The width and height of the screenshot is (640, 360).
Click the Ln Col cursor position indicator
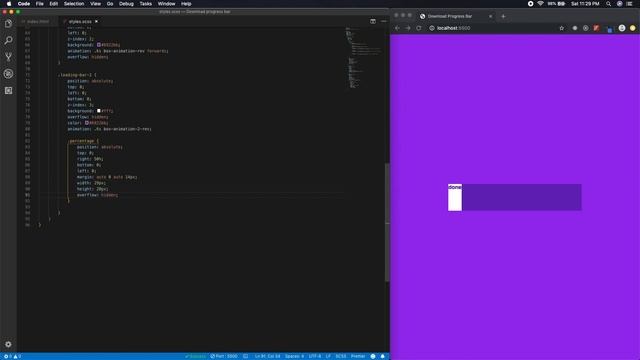[x=267, y=356]
